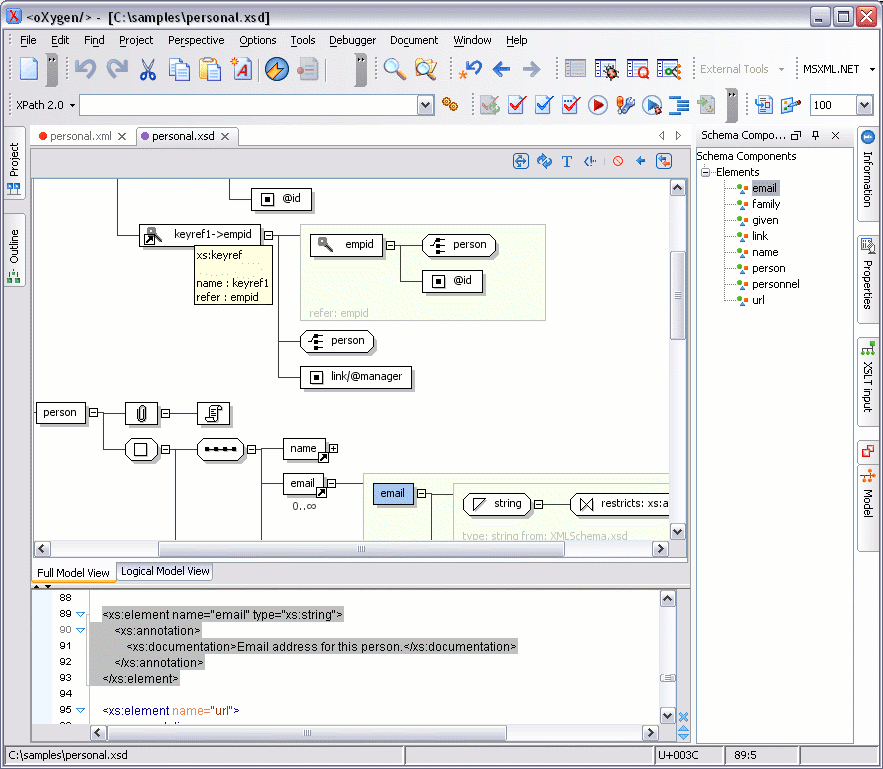Click the magnifying glass Find icon
Screen dimensions: 883x769
[395, 69]
